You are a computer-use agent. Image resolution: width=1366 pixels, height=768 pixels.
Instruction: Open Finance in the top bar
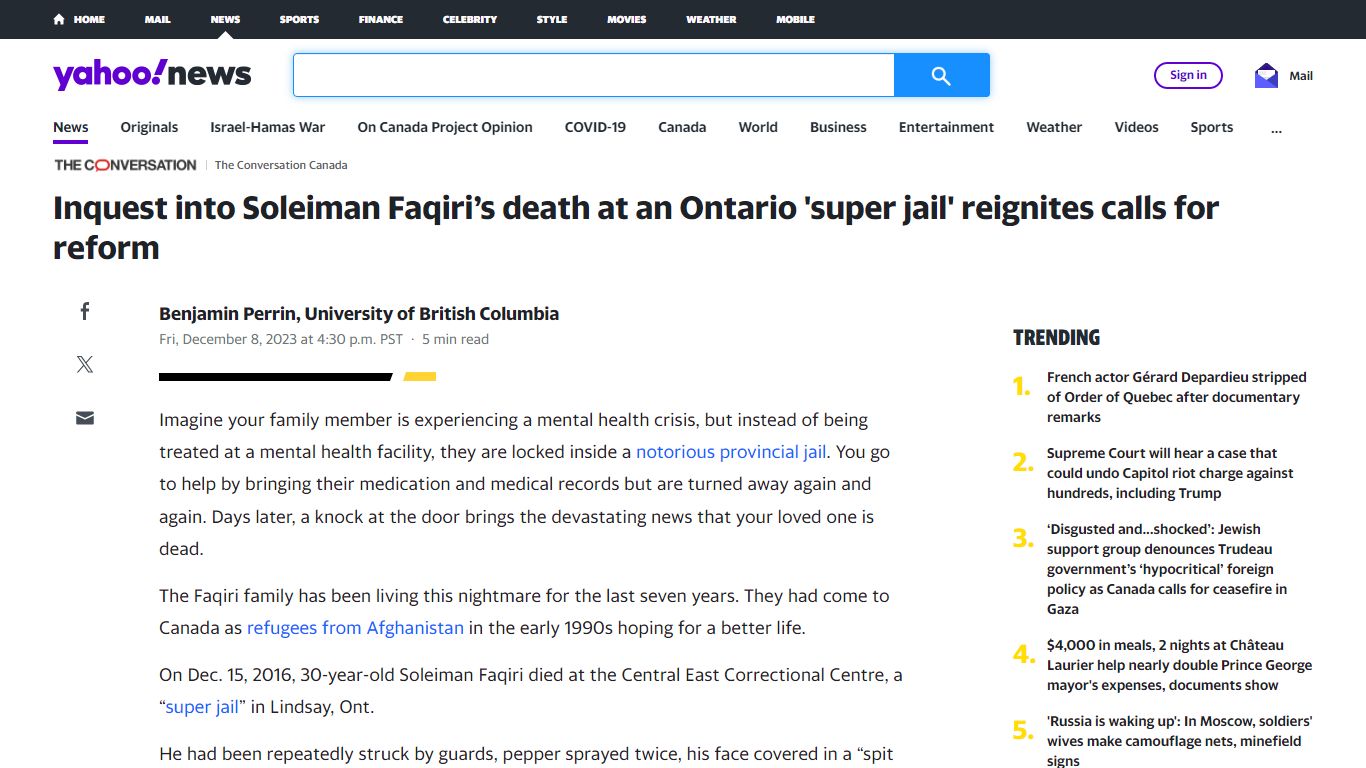381,19
